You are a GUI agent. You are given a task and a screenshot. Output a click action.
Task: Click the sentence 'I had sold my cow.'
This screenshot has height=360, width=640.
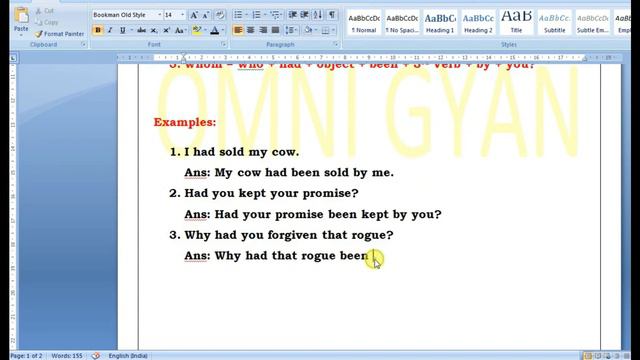[241, 152]
